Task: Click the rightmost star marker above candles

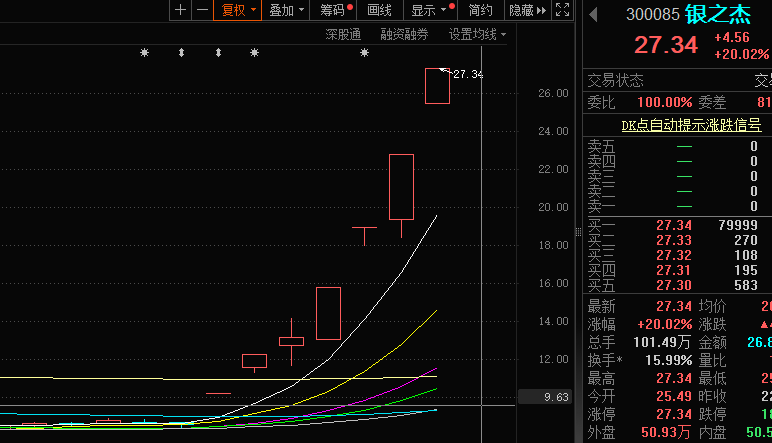Action: 364,52
